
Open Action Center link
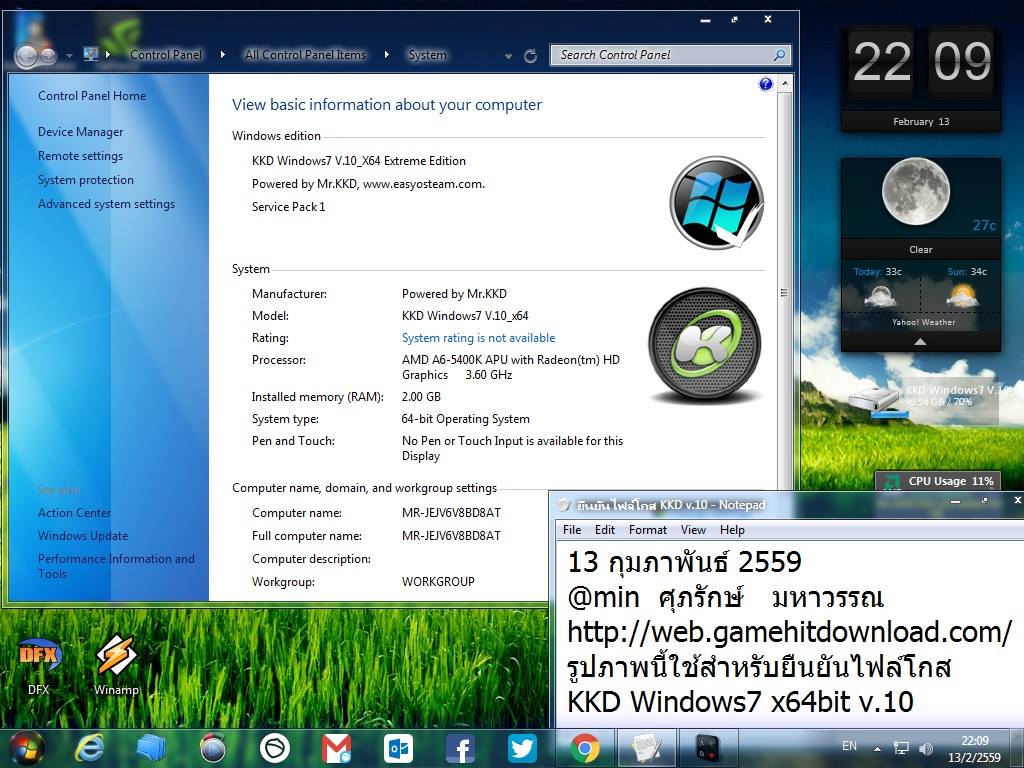pyautogui.click(x=74, y=513)
